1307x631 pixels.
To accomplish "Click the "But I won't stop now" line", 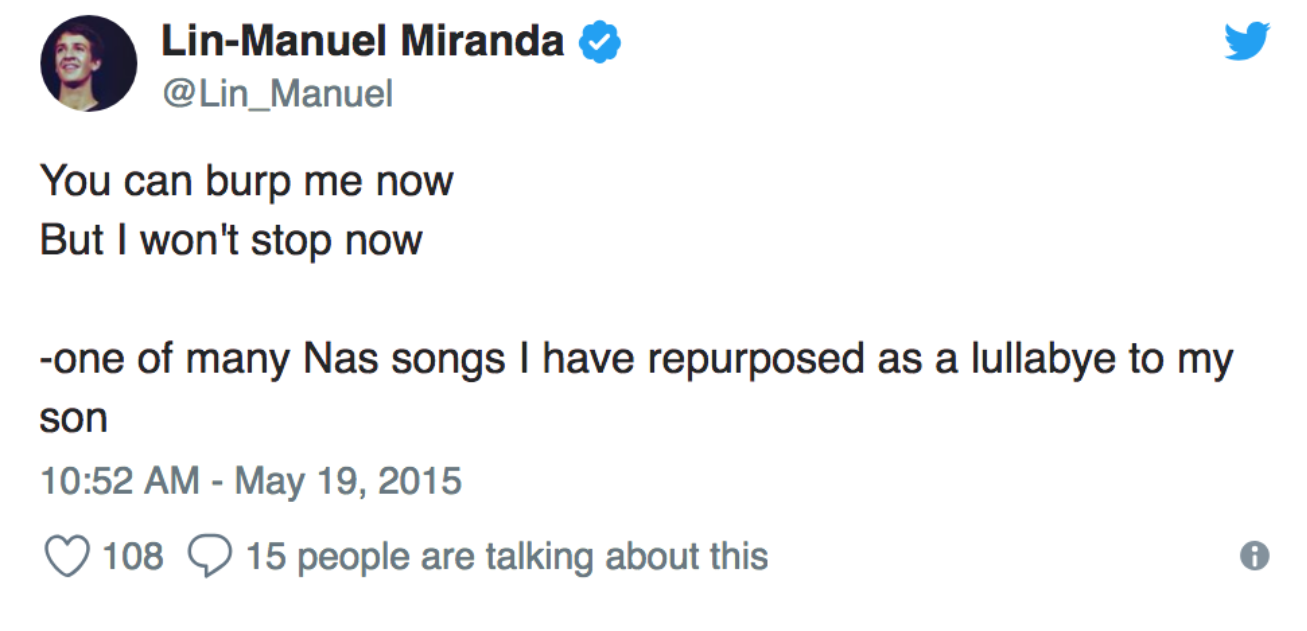I will pos(231,241).
